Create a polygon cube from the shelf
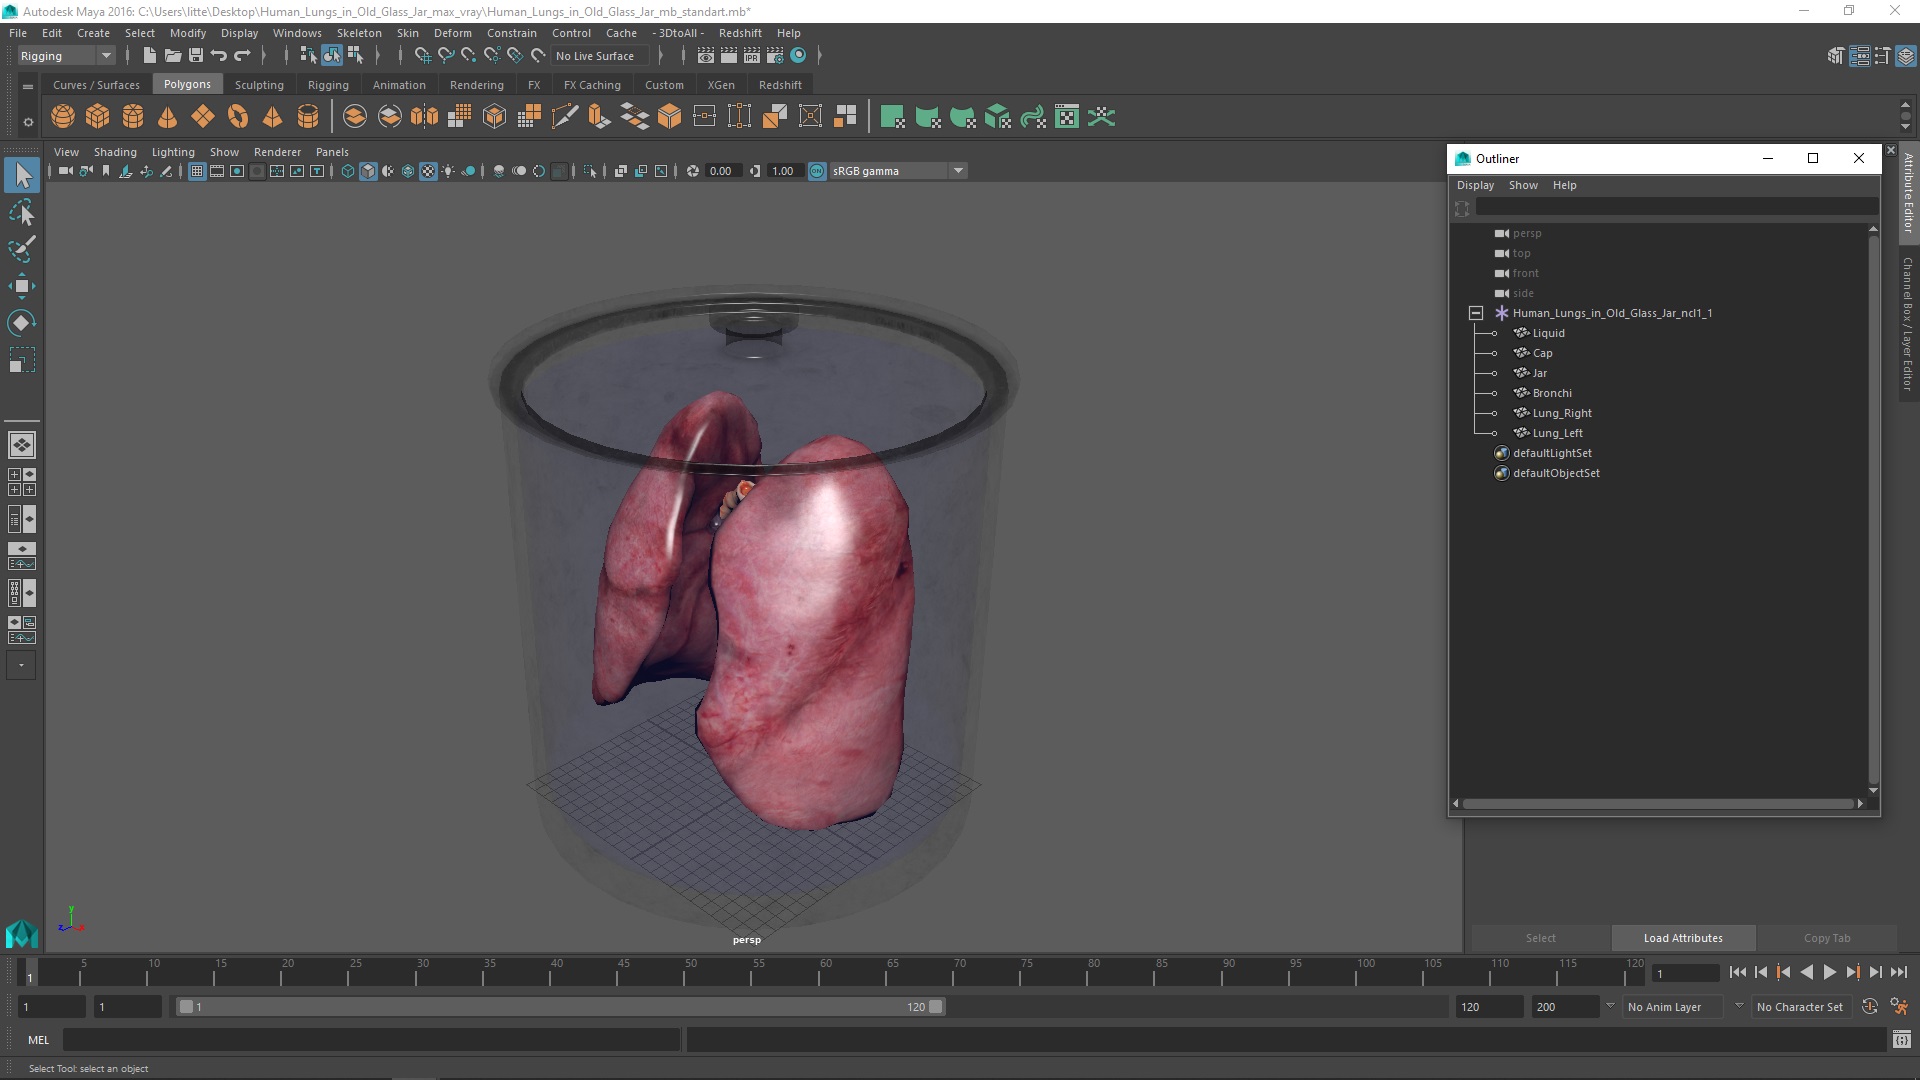This screenshot has height=1080, width=1920. click(98, 117)
